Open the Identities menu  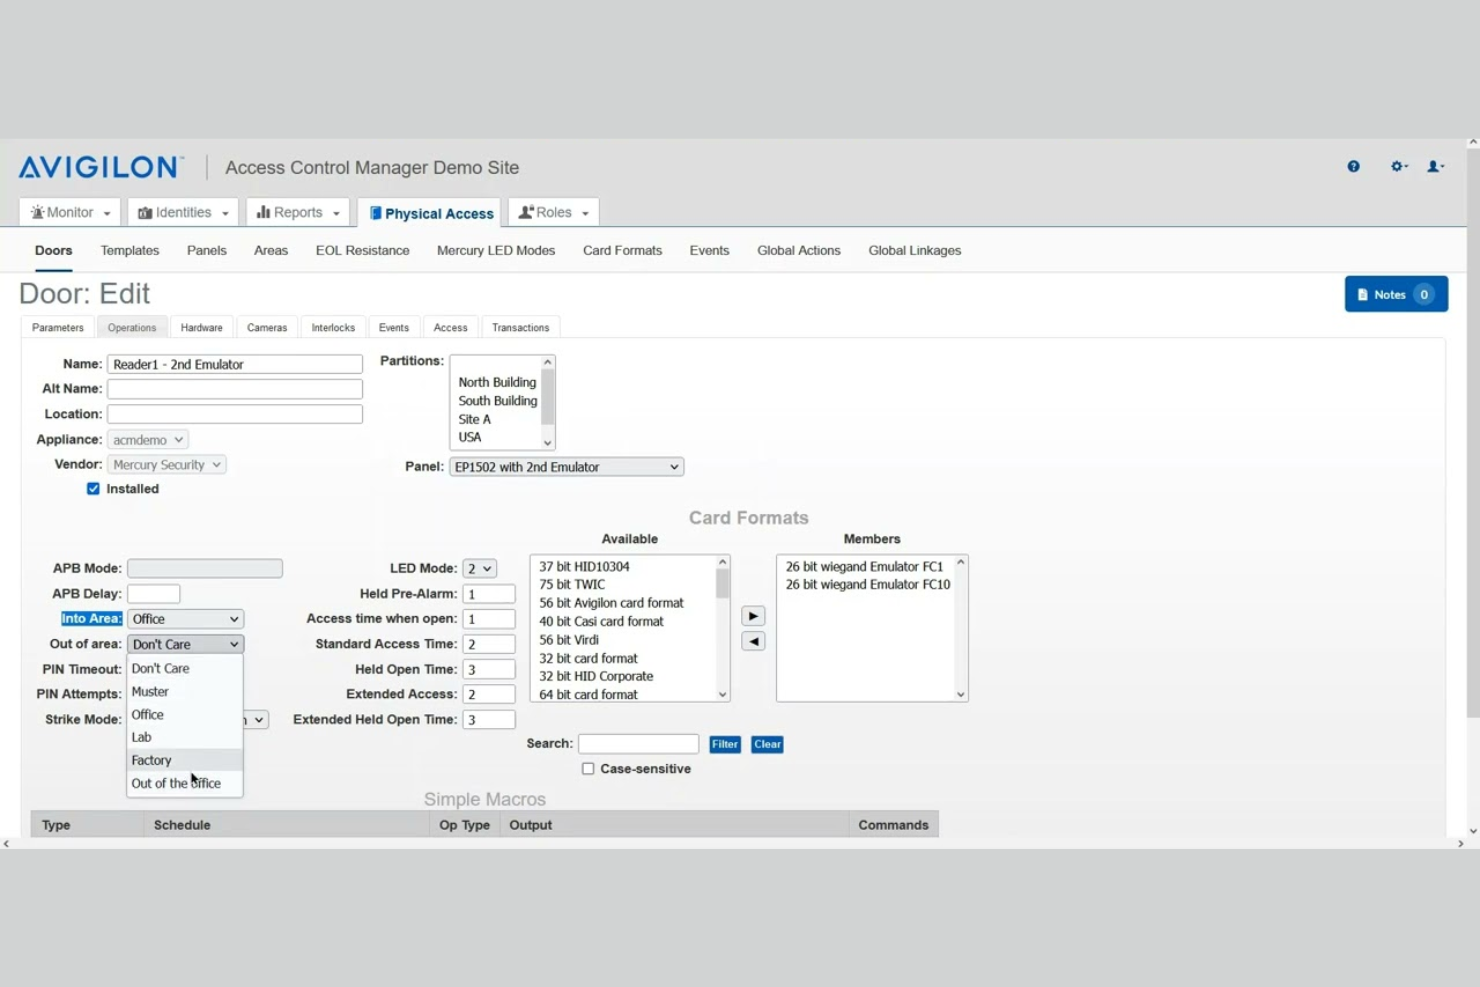pyautogui.click(x=183, y=212)
